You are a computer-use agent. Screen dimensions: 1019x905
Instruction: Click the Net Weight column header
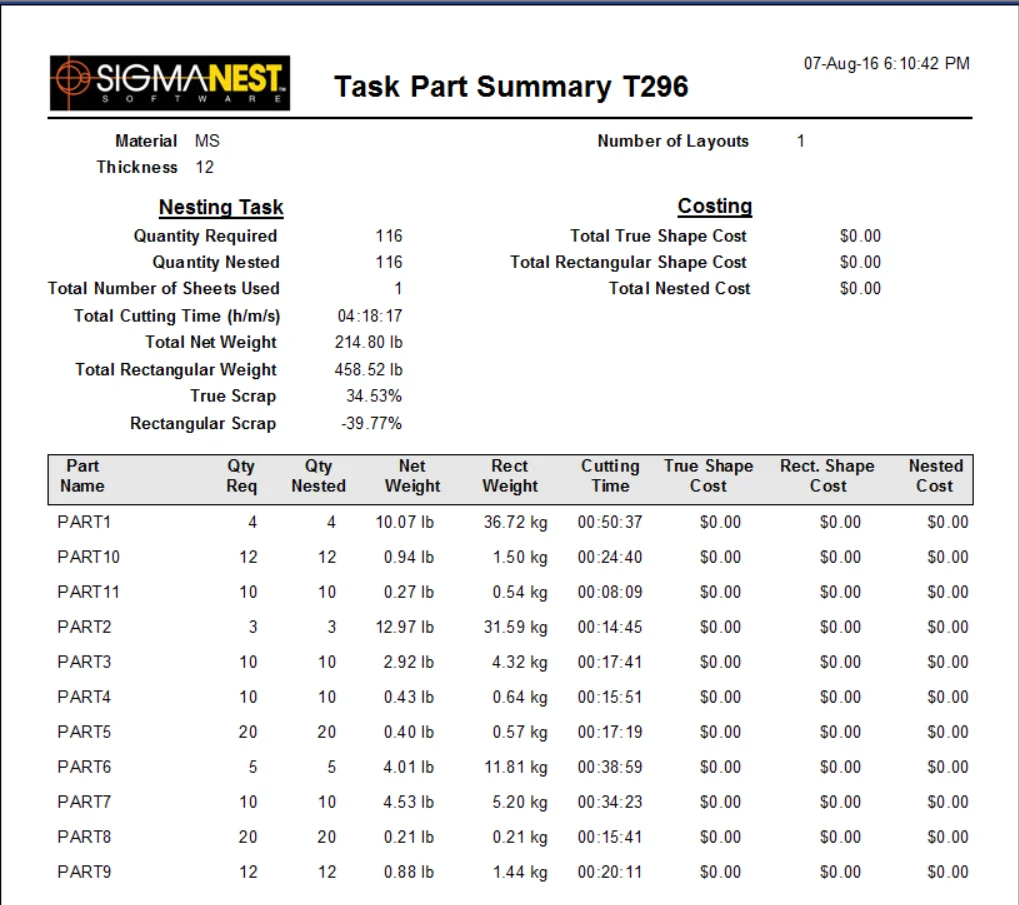(x=412, y=476)
